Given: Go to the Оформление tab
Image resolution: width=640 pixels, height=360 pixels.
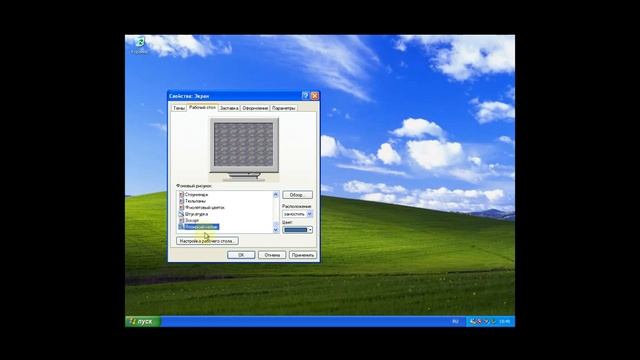Looking at the screenshot, I should 255,108.
